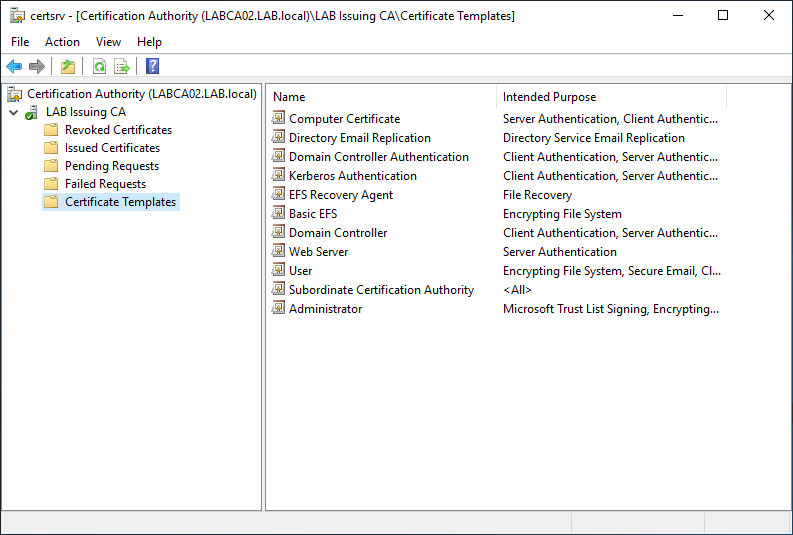Click the <All> purpose cell
This screenshot has height=535, width=793.
tap(517, 290)
